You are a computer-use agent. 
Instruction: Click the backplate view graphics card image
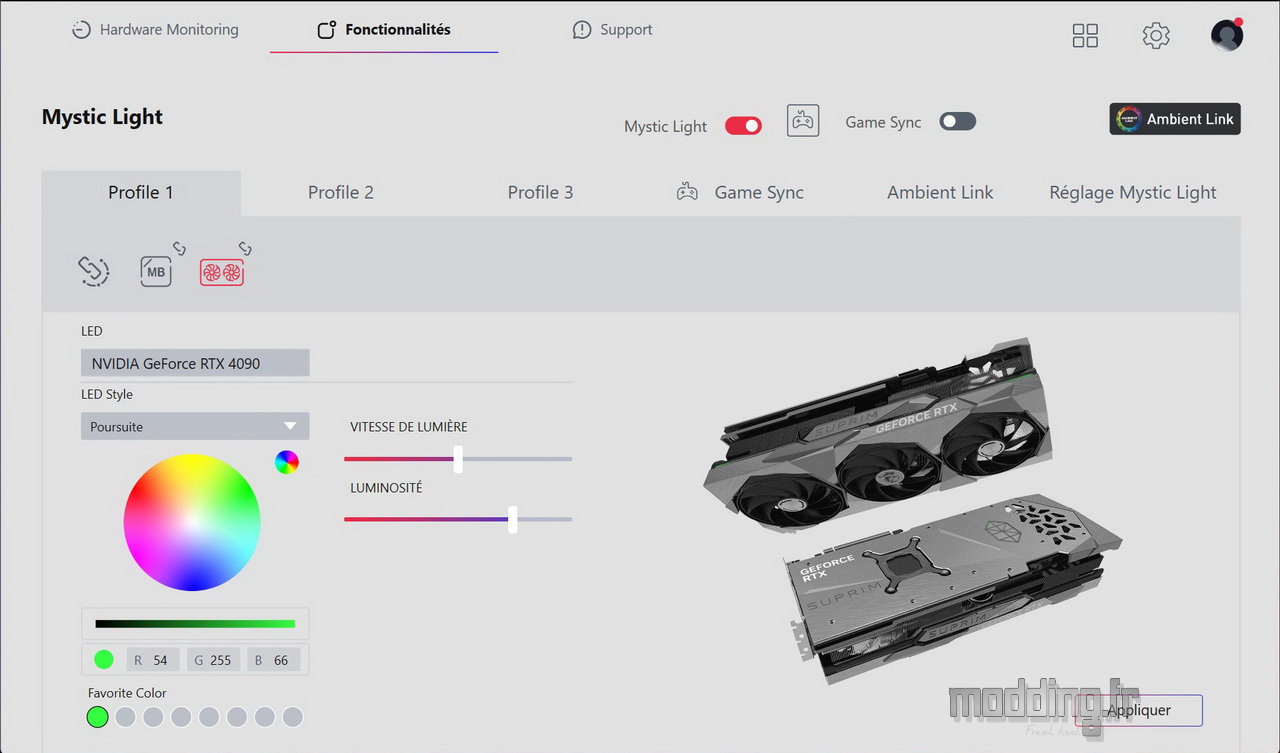pos(953,589)
